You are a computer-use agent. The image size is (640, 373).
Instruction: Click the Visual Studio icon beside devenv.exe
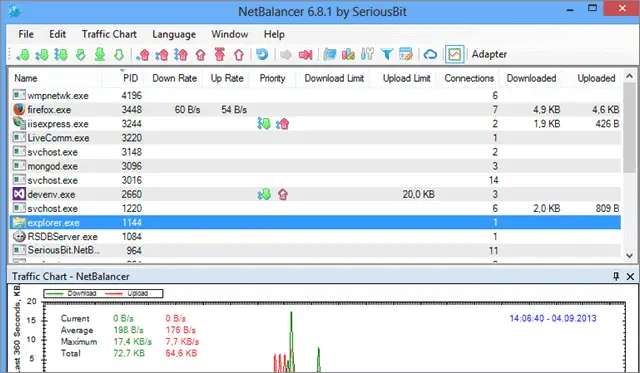pyautogui.click(x=19, y=194)
